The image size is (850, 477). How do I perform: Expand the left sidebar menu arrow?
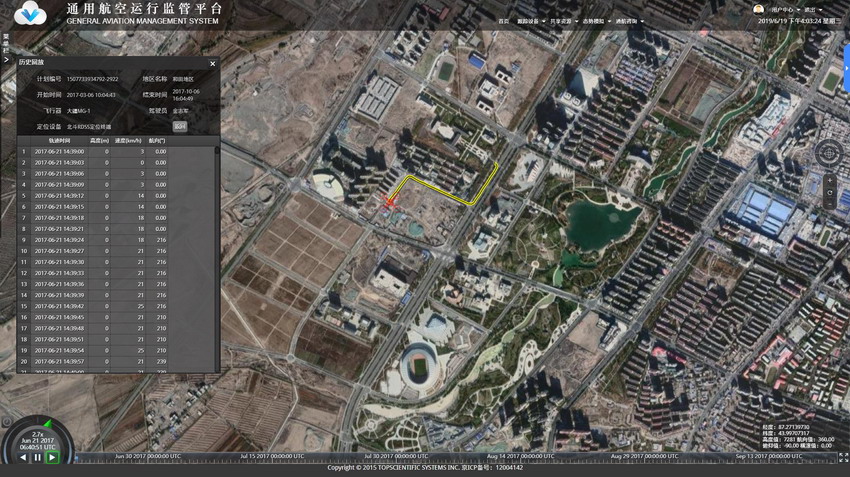pyautogui.click(x=5, y=62)
